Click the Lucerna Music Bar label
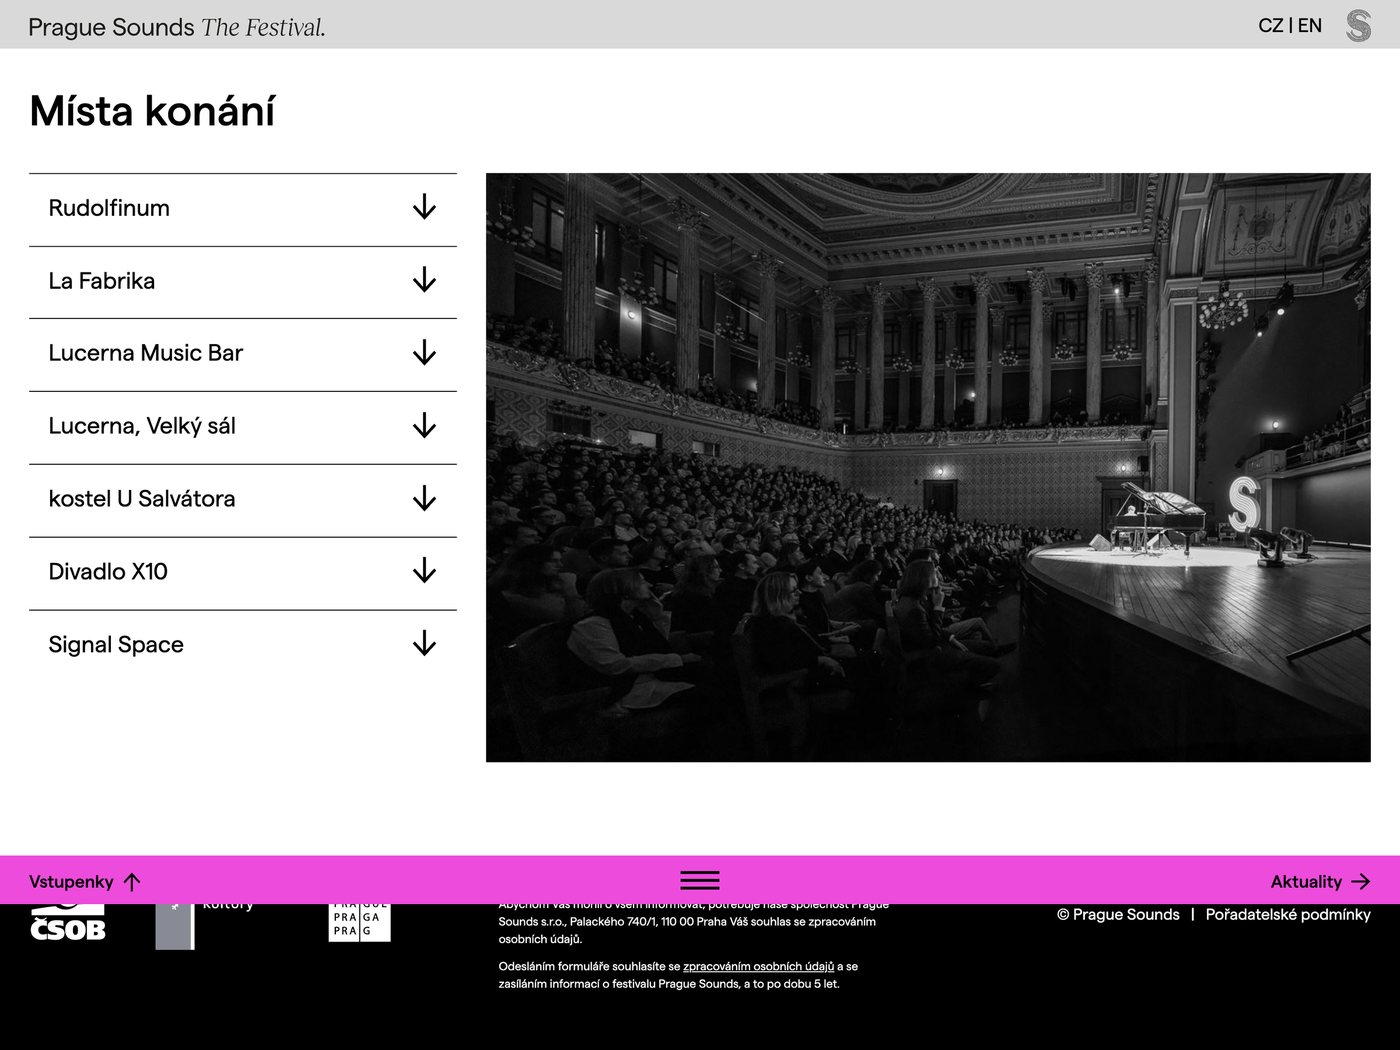 point(146,353)
